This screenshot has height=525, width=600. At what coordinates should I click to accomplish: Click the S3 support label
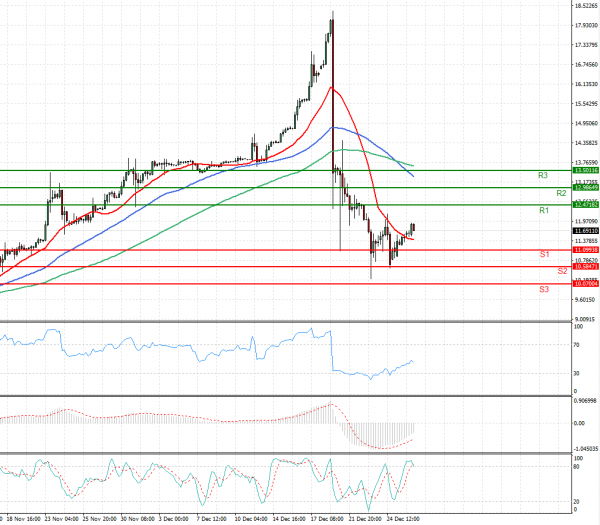[x=544, y=289]
